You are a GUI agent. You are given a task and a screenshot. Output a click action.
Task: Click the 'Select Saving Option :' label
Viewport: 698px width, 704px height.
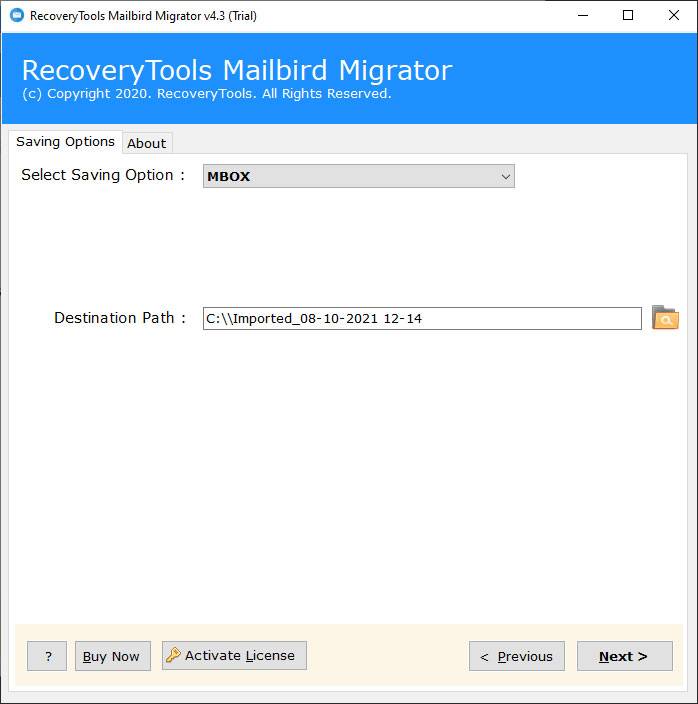click(103, 175)
